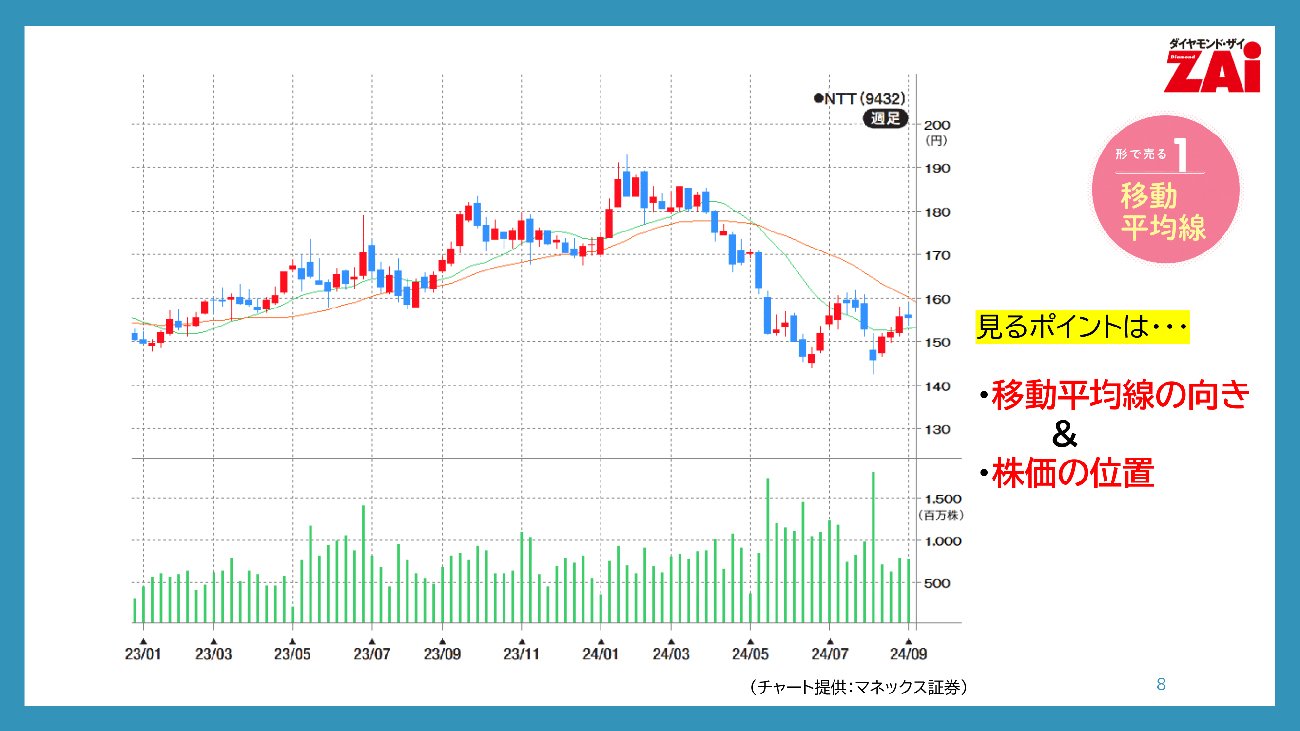Image resolution: width=1300 pixels, height=731 pixels.
Task: Click the yellow 見るポイントは highlighted text
Action: click(x=1082, y=327)
